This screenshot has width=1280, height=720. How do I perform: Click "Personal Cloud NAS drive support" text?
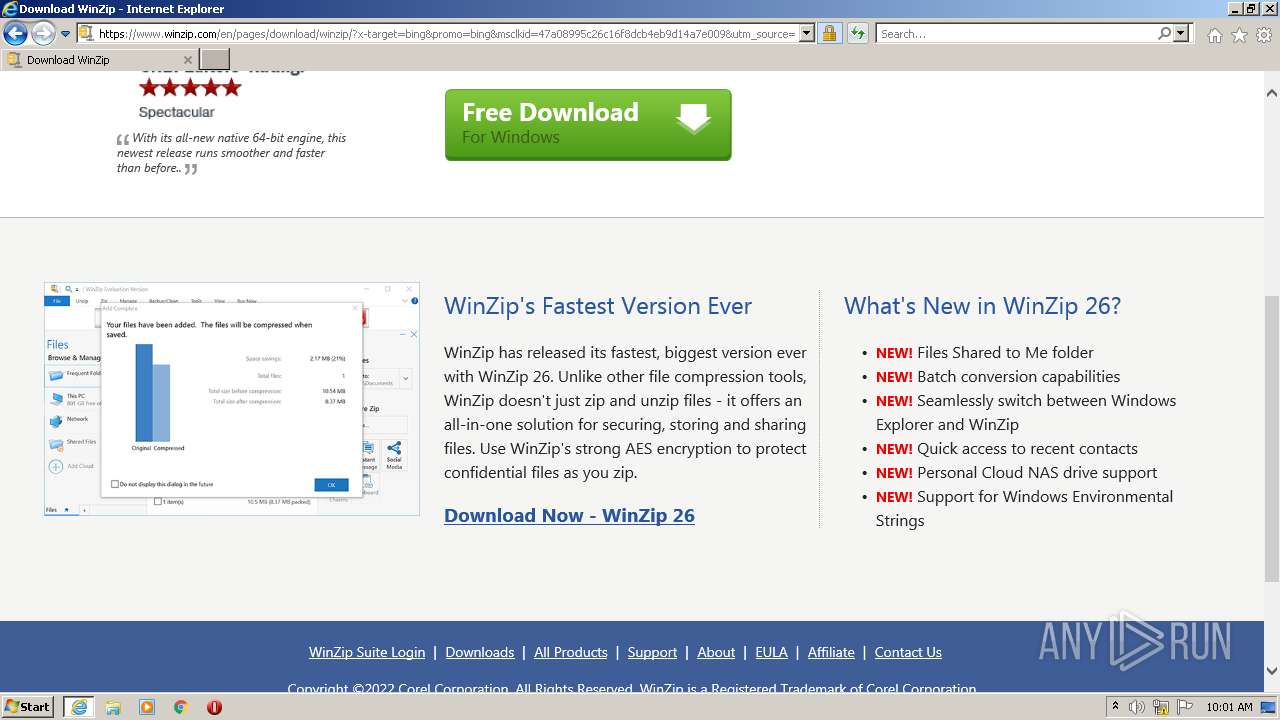point(1037,472)
